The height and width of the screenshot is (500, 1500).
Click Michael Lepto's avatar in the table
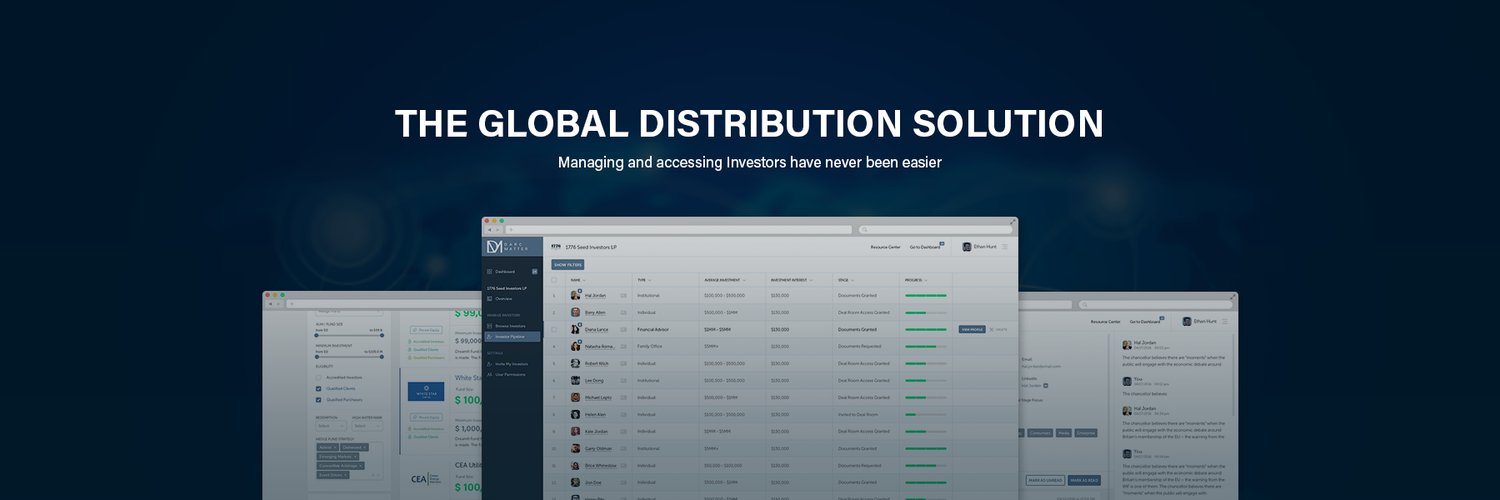point(576,397)
